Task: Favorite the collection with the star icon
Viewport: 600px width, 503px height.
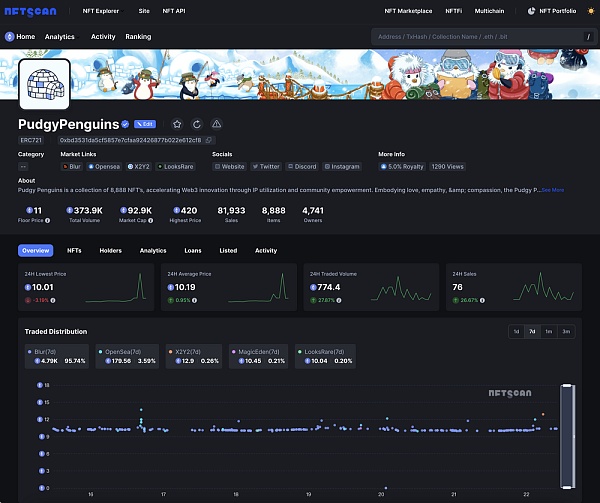Action: [x=177, y=124]
